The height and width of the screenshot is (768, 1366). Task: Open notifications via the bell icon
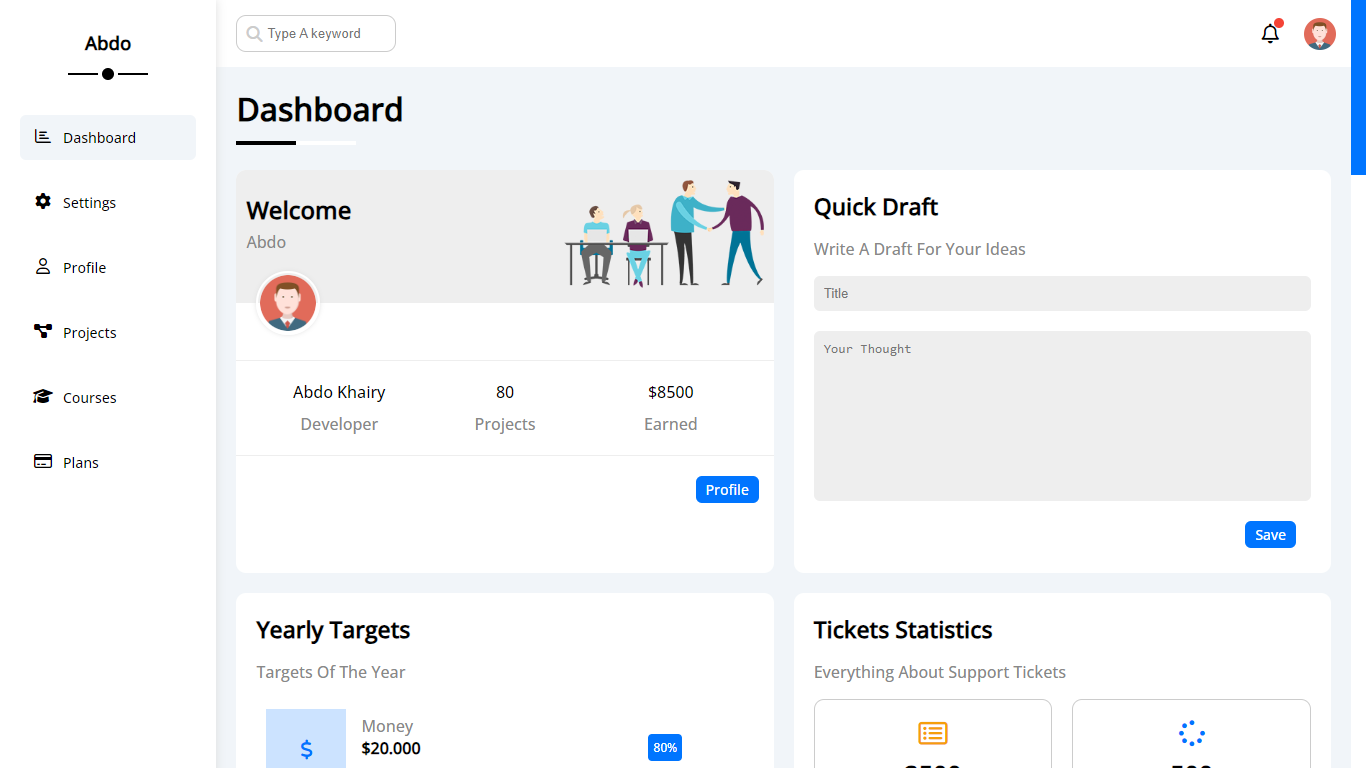(1269, 34)
